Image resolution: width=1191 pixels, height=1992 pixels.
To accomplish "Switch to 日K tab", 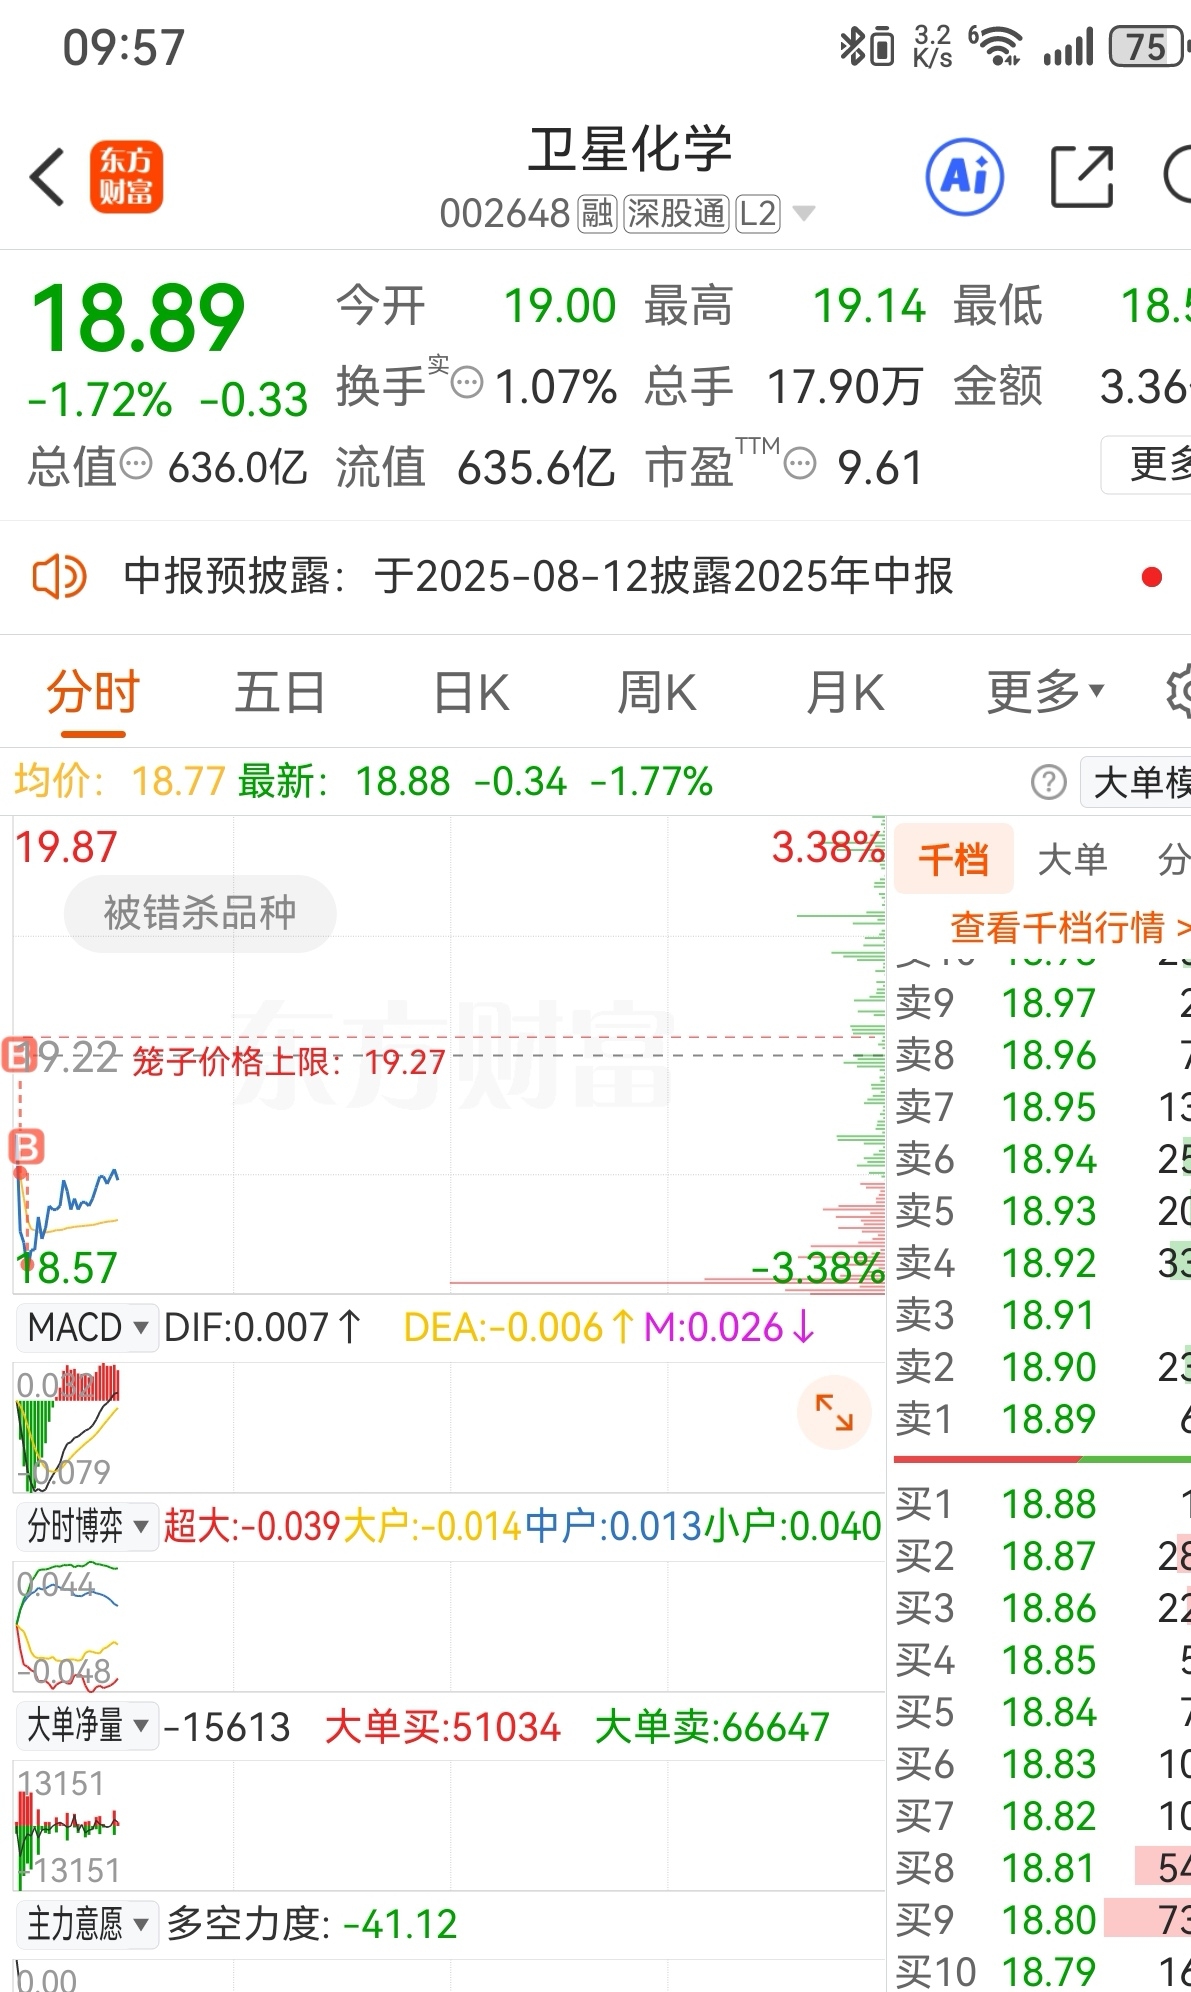I will coord(471,692).
